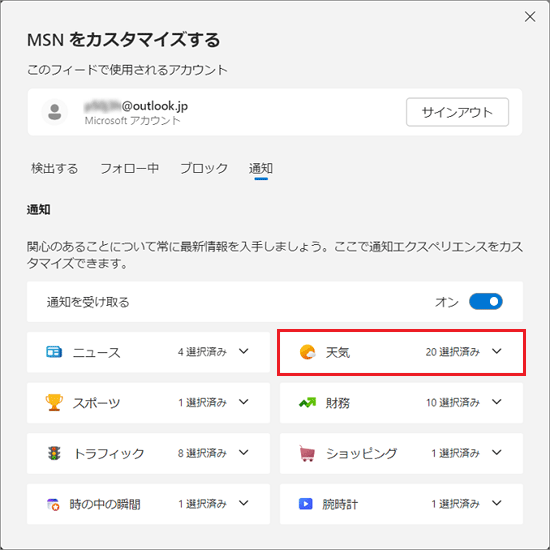Click the Weather (天気) sun icon
This screenshot has width=550, height=550.
(x=307, y=352)
